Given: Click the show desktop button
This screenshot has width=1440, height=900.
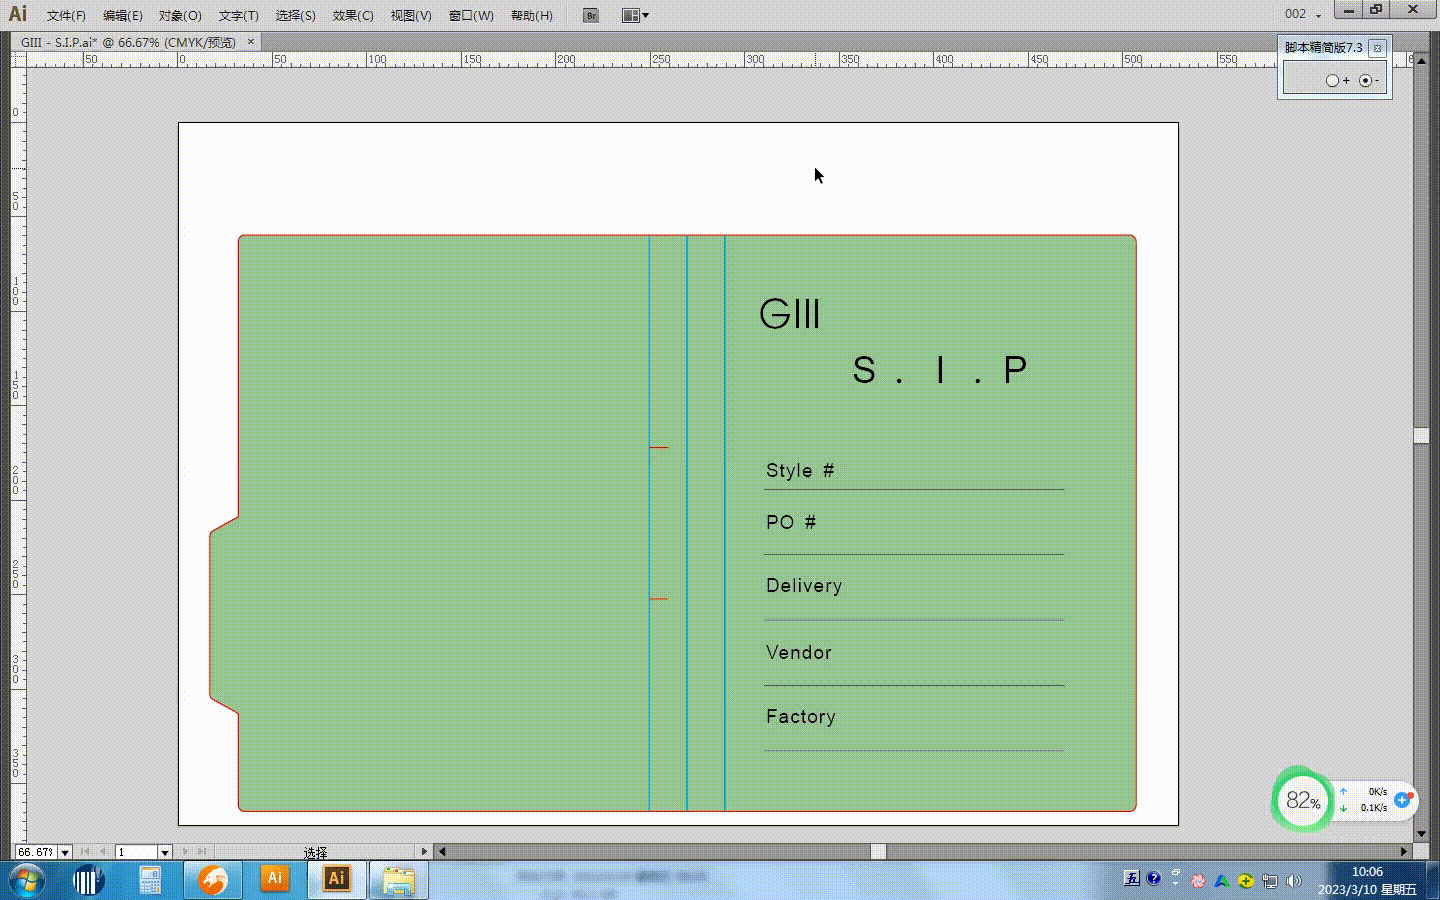Looking at the screenshot, I should 1432,881.
